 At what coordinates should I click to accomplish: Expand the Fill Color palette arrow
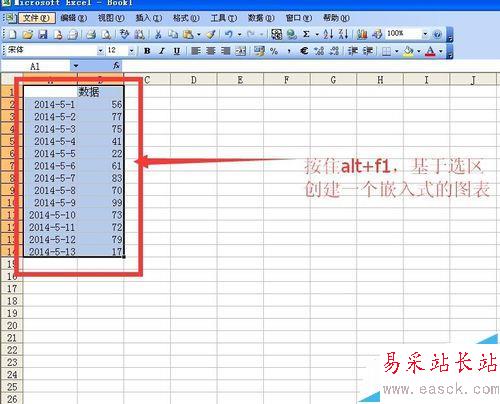pos(419,51)
